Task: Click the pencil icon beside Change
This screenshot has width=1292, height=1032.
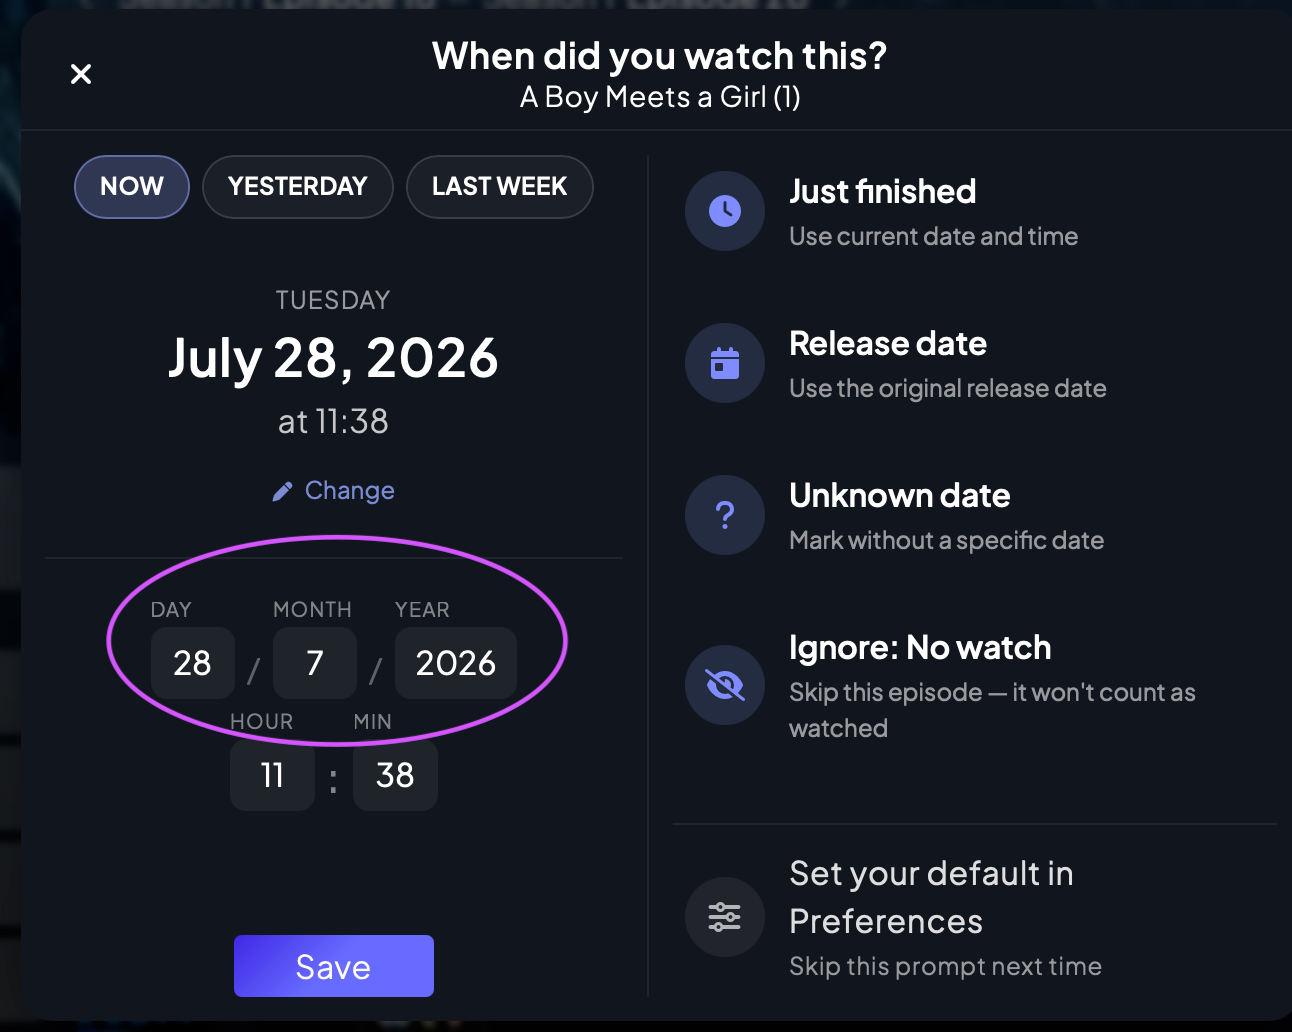Action: tap(283, 491)
